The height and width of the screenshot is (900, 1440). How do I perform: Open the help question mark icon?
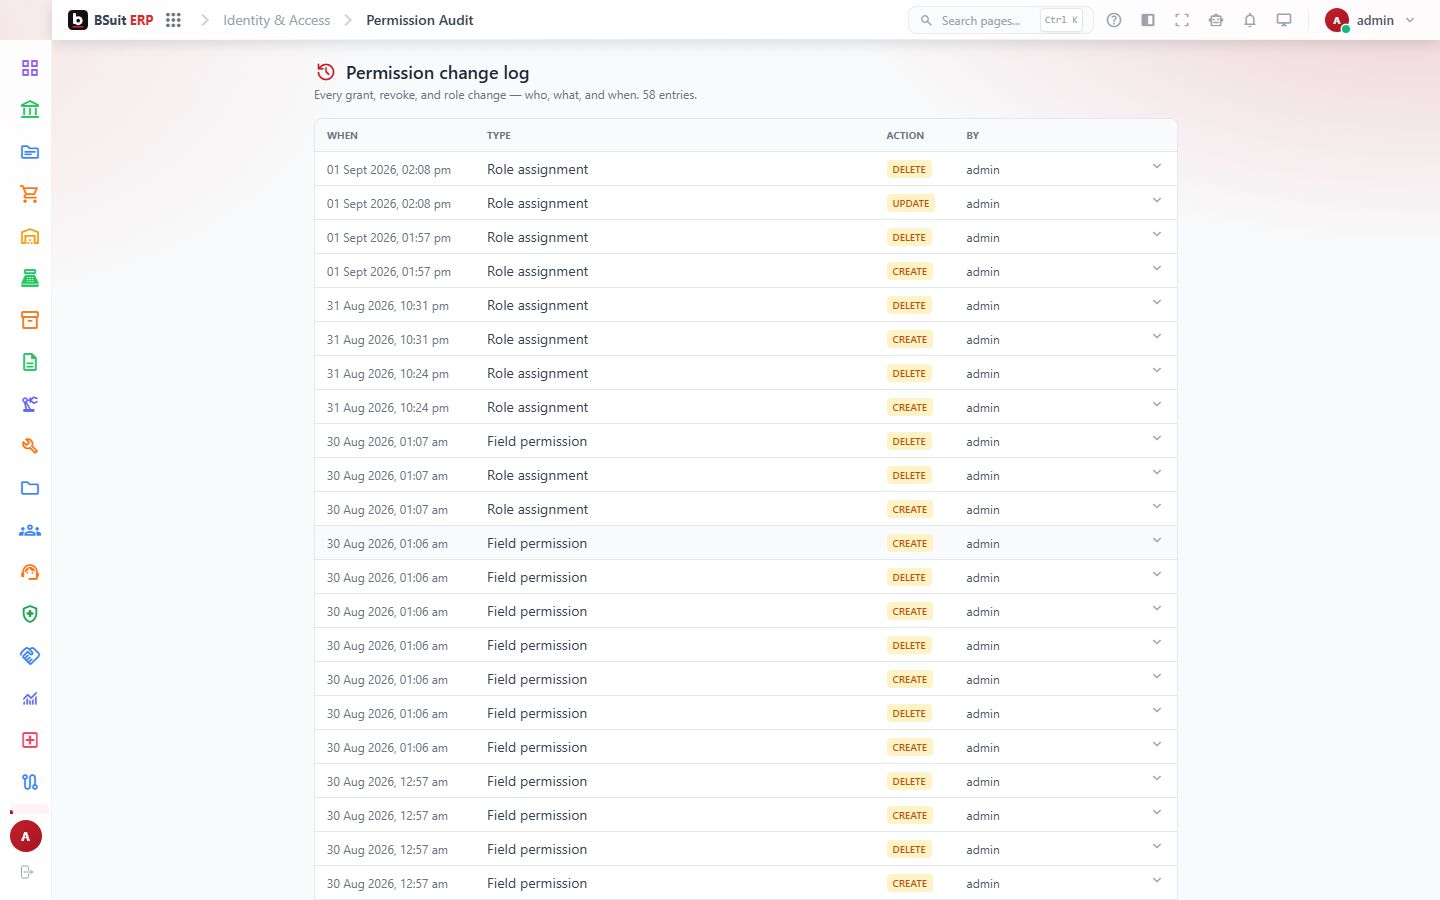point(1114,20)
